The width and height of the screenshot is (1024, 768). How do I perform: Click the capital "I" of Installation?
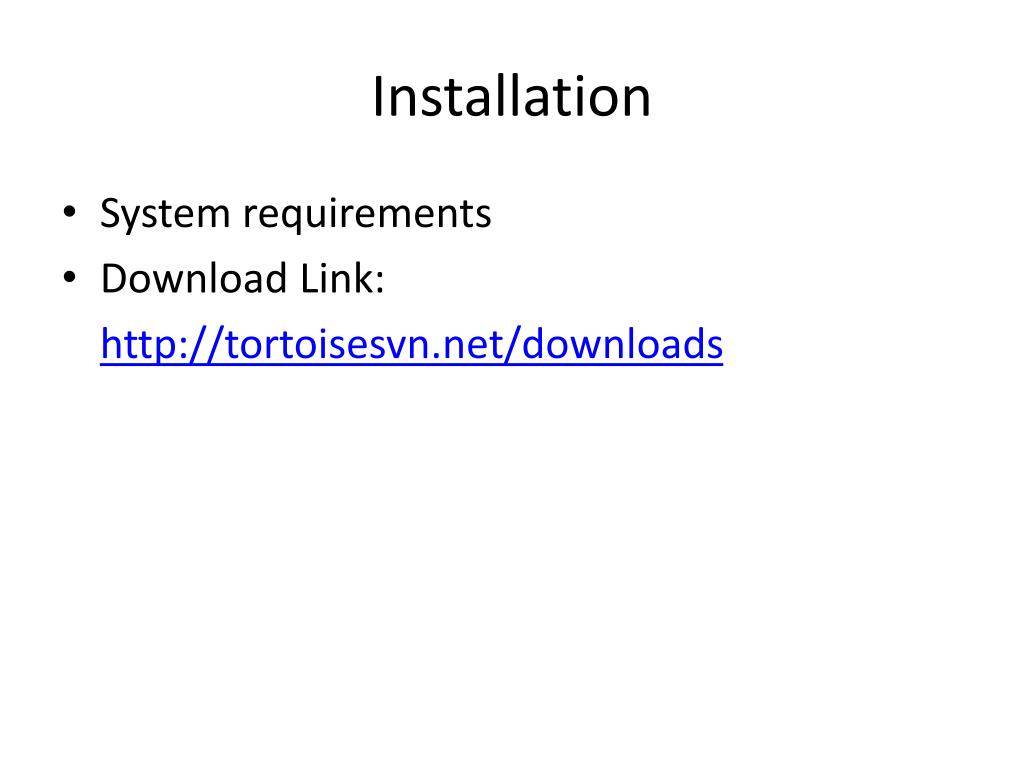(x=378, y=97)
